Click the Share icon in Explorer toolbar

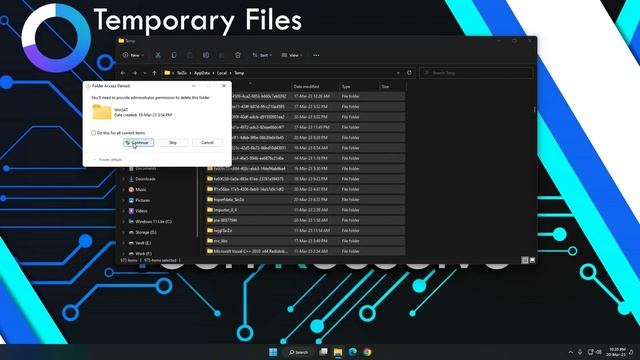[x=222, y=55]
